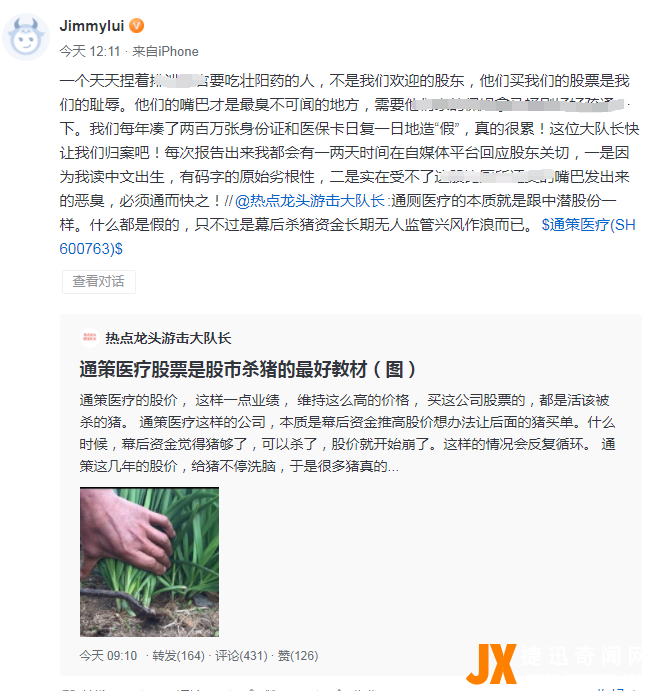
Task: Click the 查看对话 button
Action: [99, 282]
